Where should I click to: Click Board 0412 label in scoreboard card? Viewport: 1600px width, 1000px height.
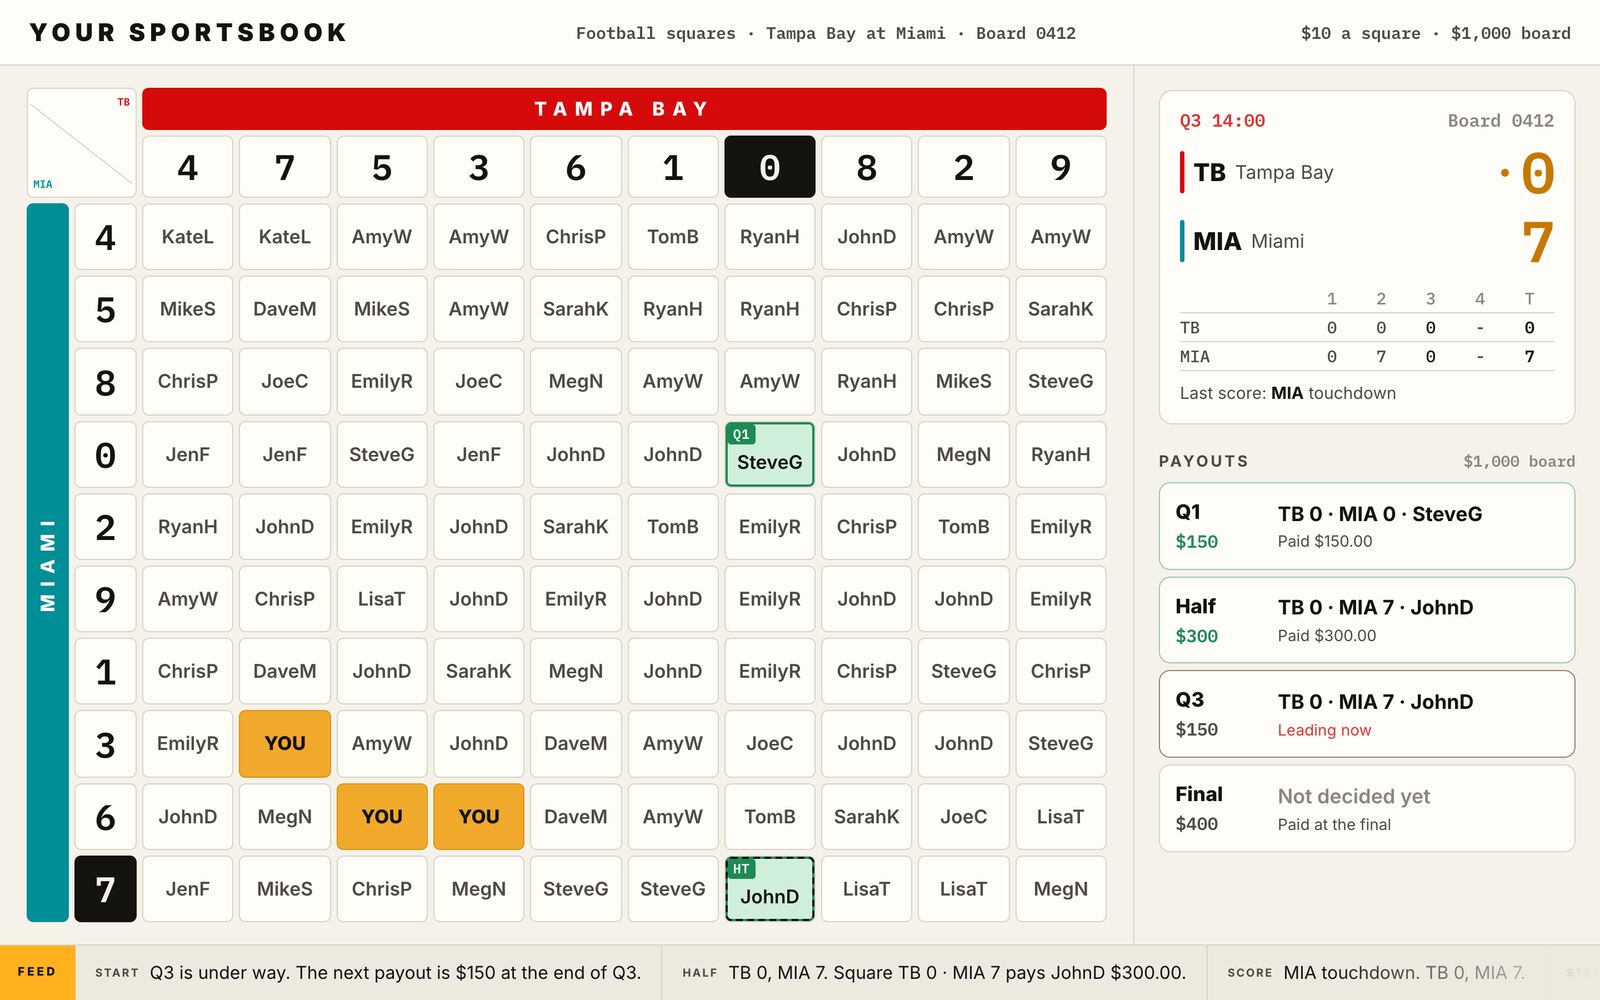(1501, 121)
